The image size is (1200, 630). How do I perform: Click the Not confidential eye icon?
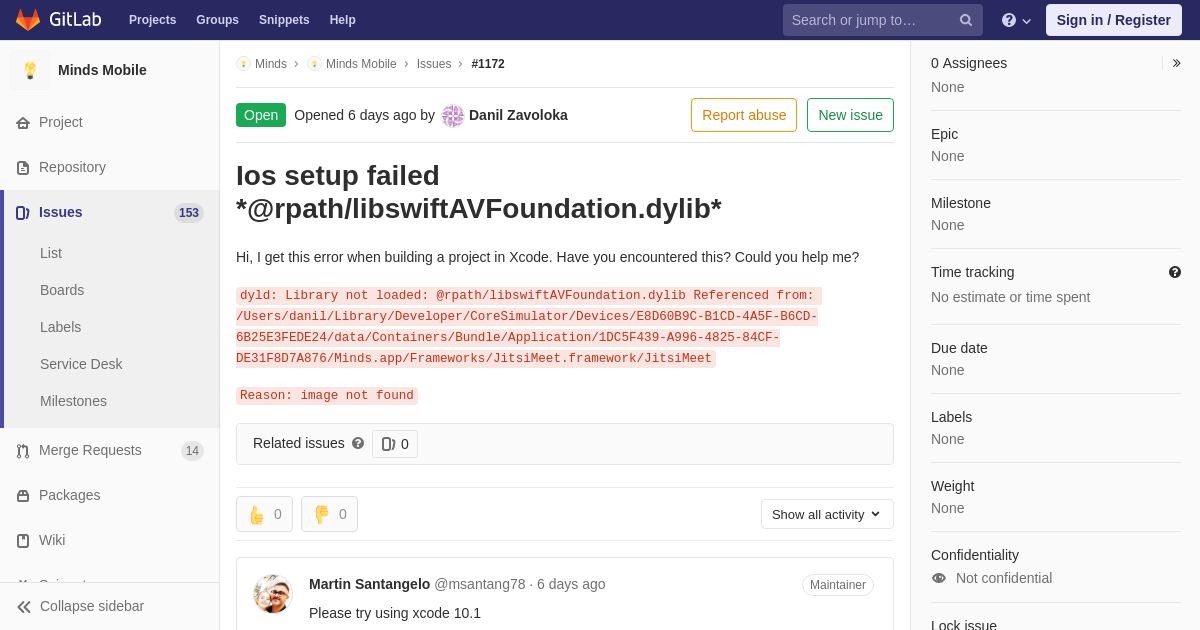pyautogui.click(x=939, y=578)
